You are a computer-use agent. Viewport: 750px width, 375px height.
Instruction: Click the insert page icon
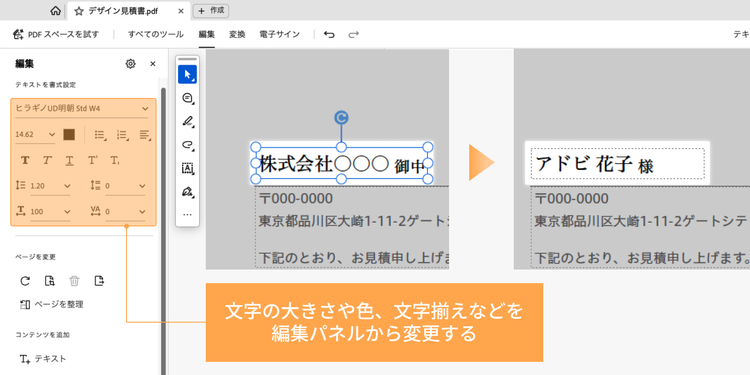tap(49, 281)
